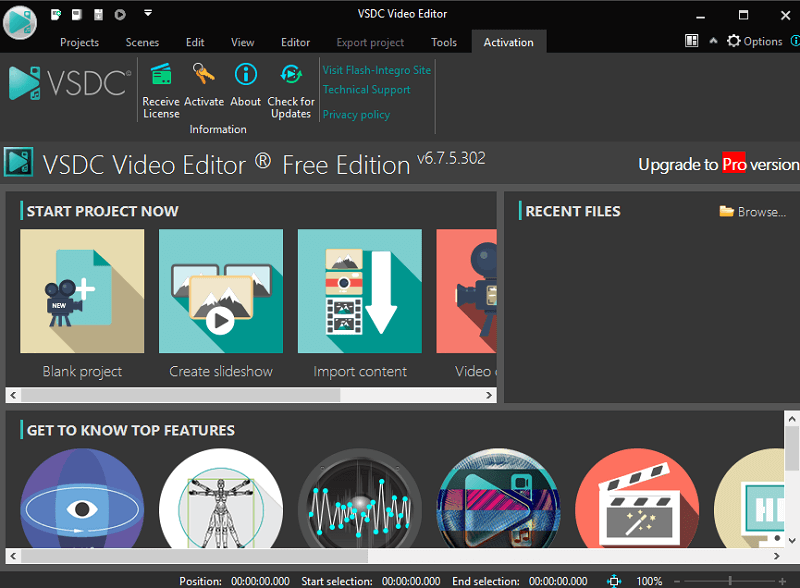The height and width of the screenshot is (588, 800).
Task: Click the audio waveform feature icon
Action: click(360, 499)
